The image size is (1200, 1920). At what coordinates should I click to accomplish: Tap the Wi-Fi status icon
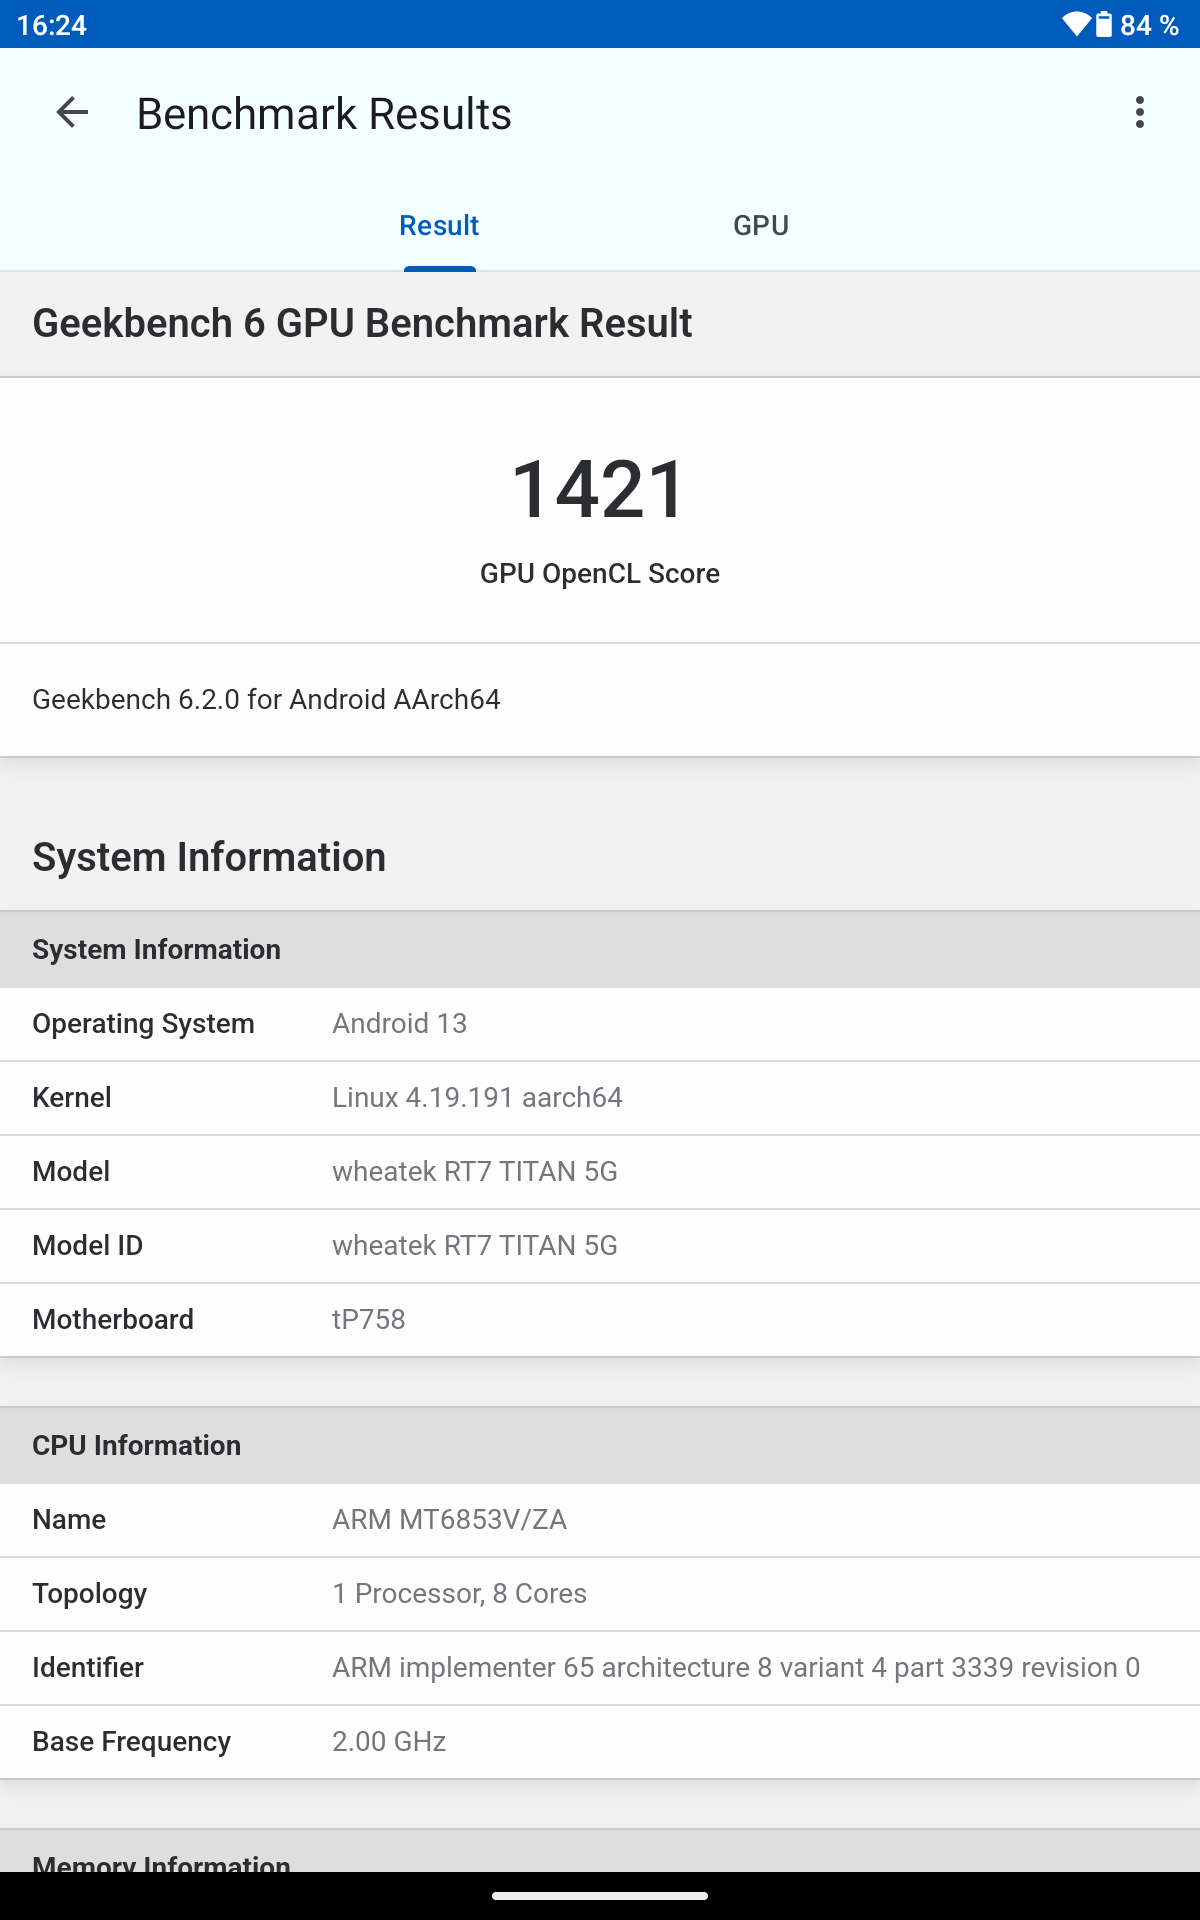tap(1075, 24)
